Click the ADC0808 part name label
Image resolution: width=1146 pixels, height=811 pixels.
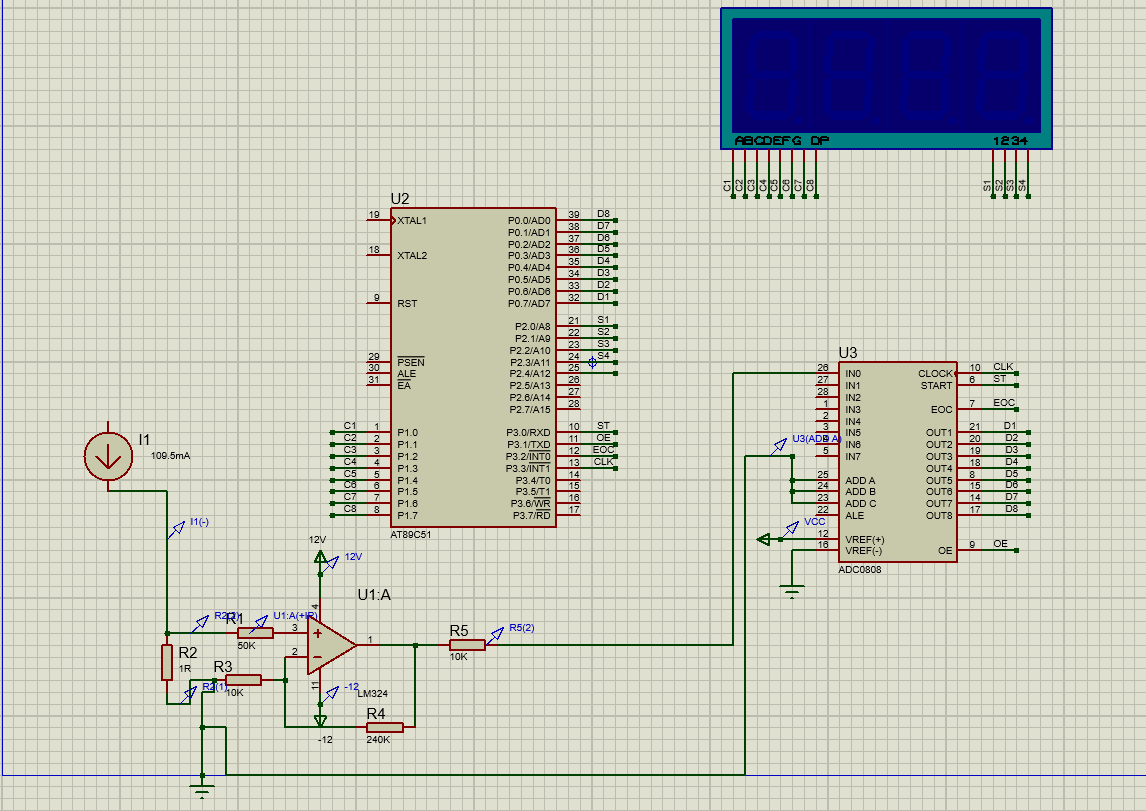(860, 570)
